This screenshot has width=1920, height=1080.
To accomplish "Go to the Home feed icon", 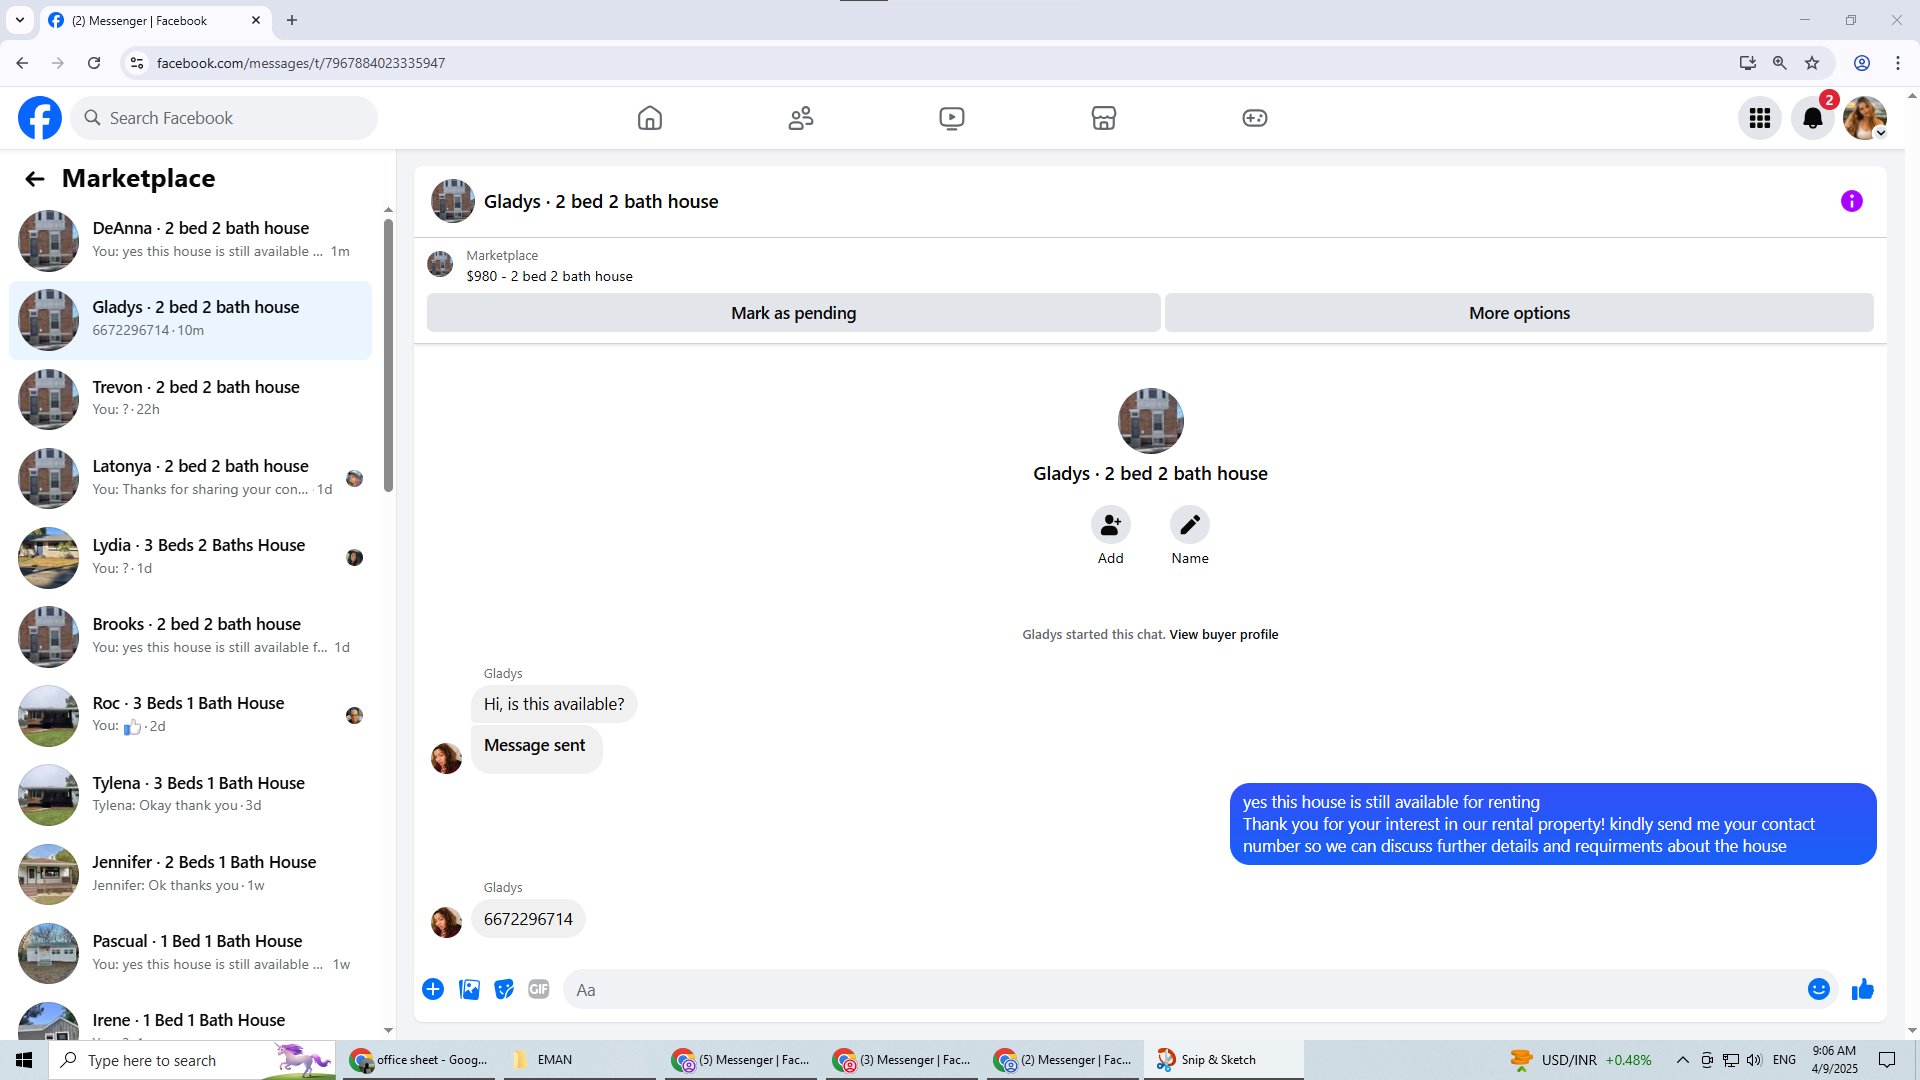I will pos(650,118).
